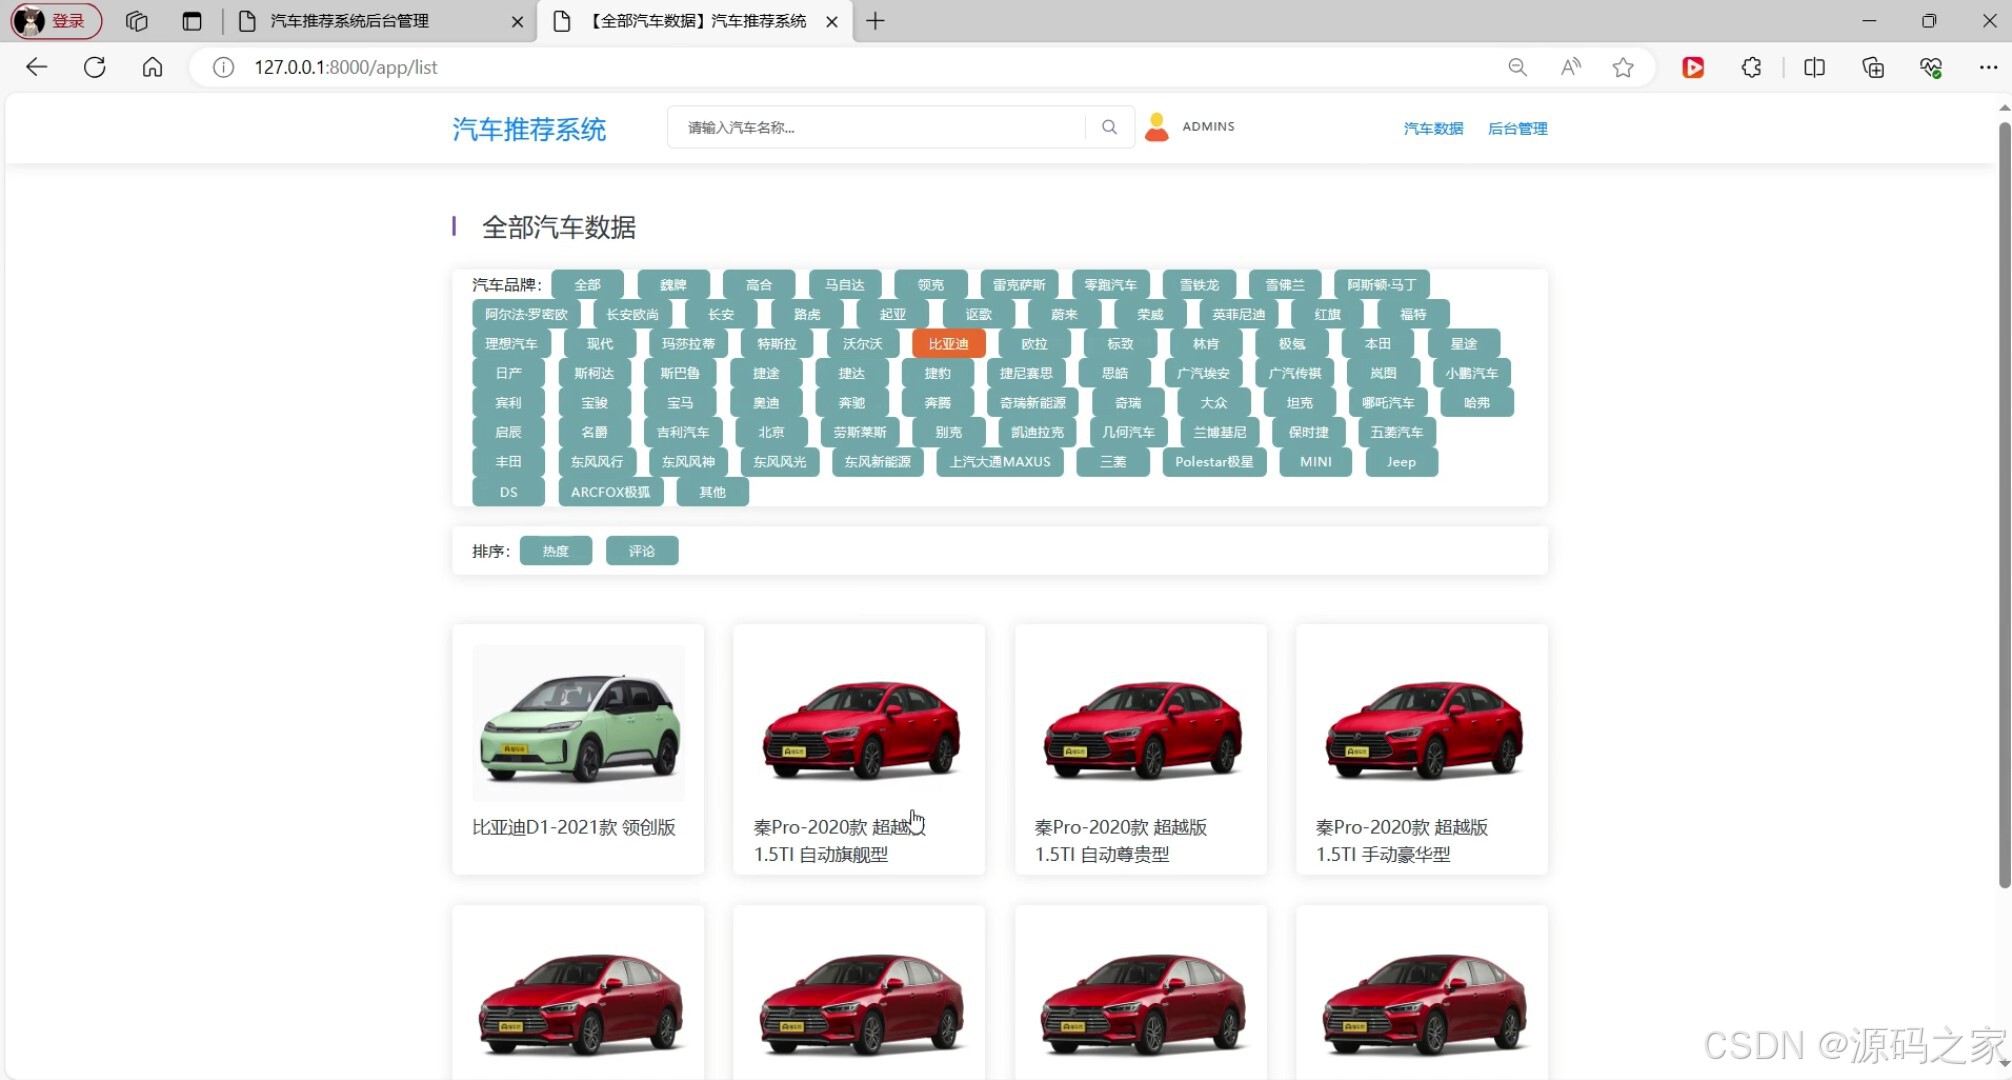The height and width of the screenshot is (1080, 2012).
Task: Select the 全部 brand filter
Action: click(587, 284)
